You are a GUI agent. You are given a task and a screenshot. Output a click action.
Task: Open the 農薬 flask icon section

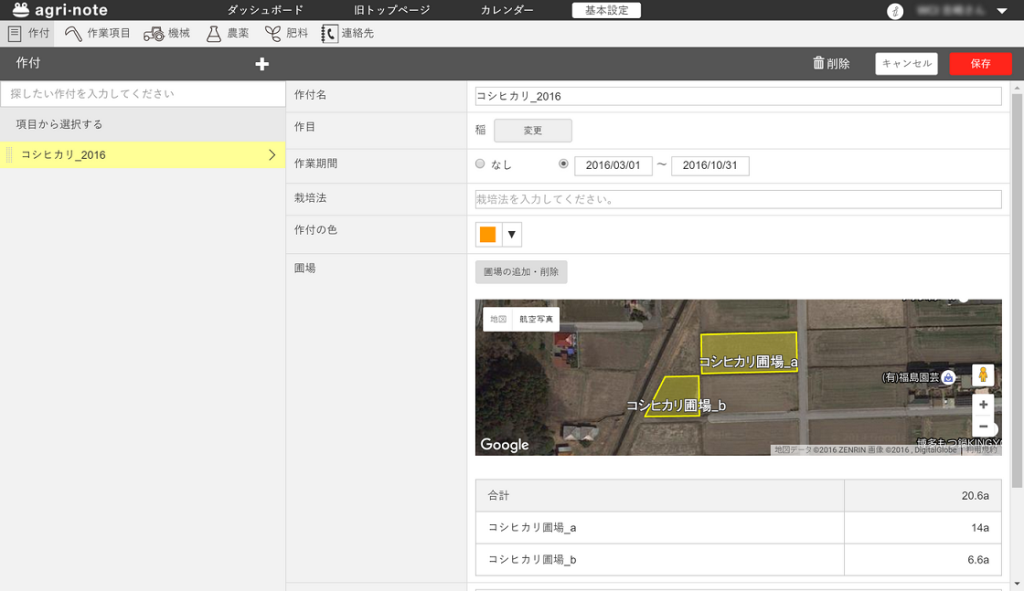click(213, 34)
